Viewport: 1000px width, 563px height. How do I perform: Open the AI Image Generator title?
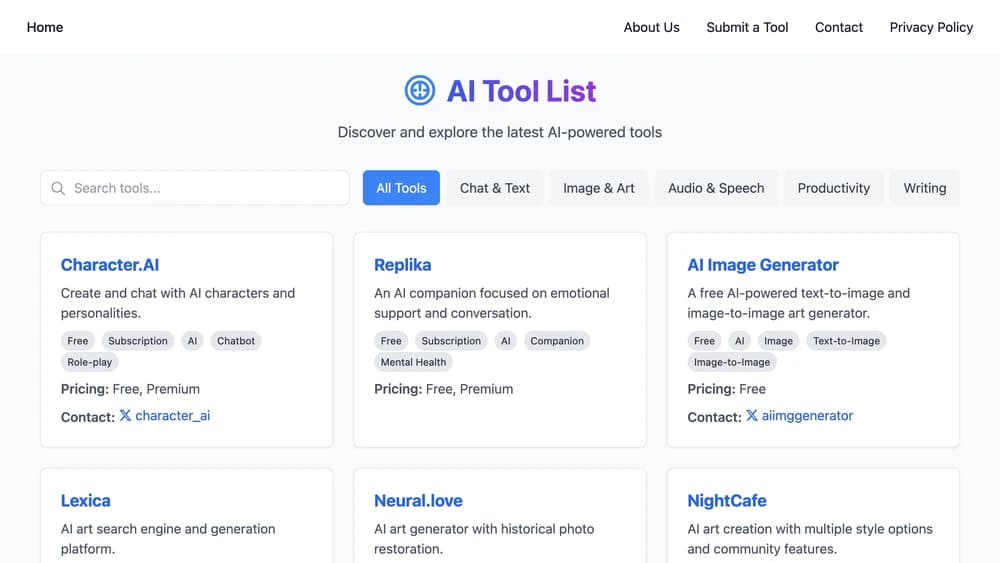pos(763,265)
